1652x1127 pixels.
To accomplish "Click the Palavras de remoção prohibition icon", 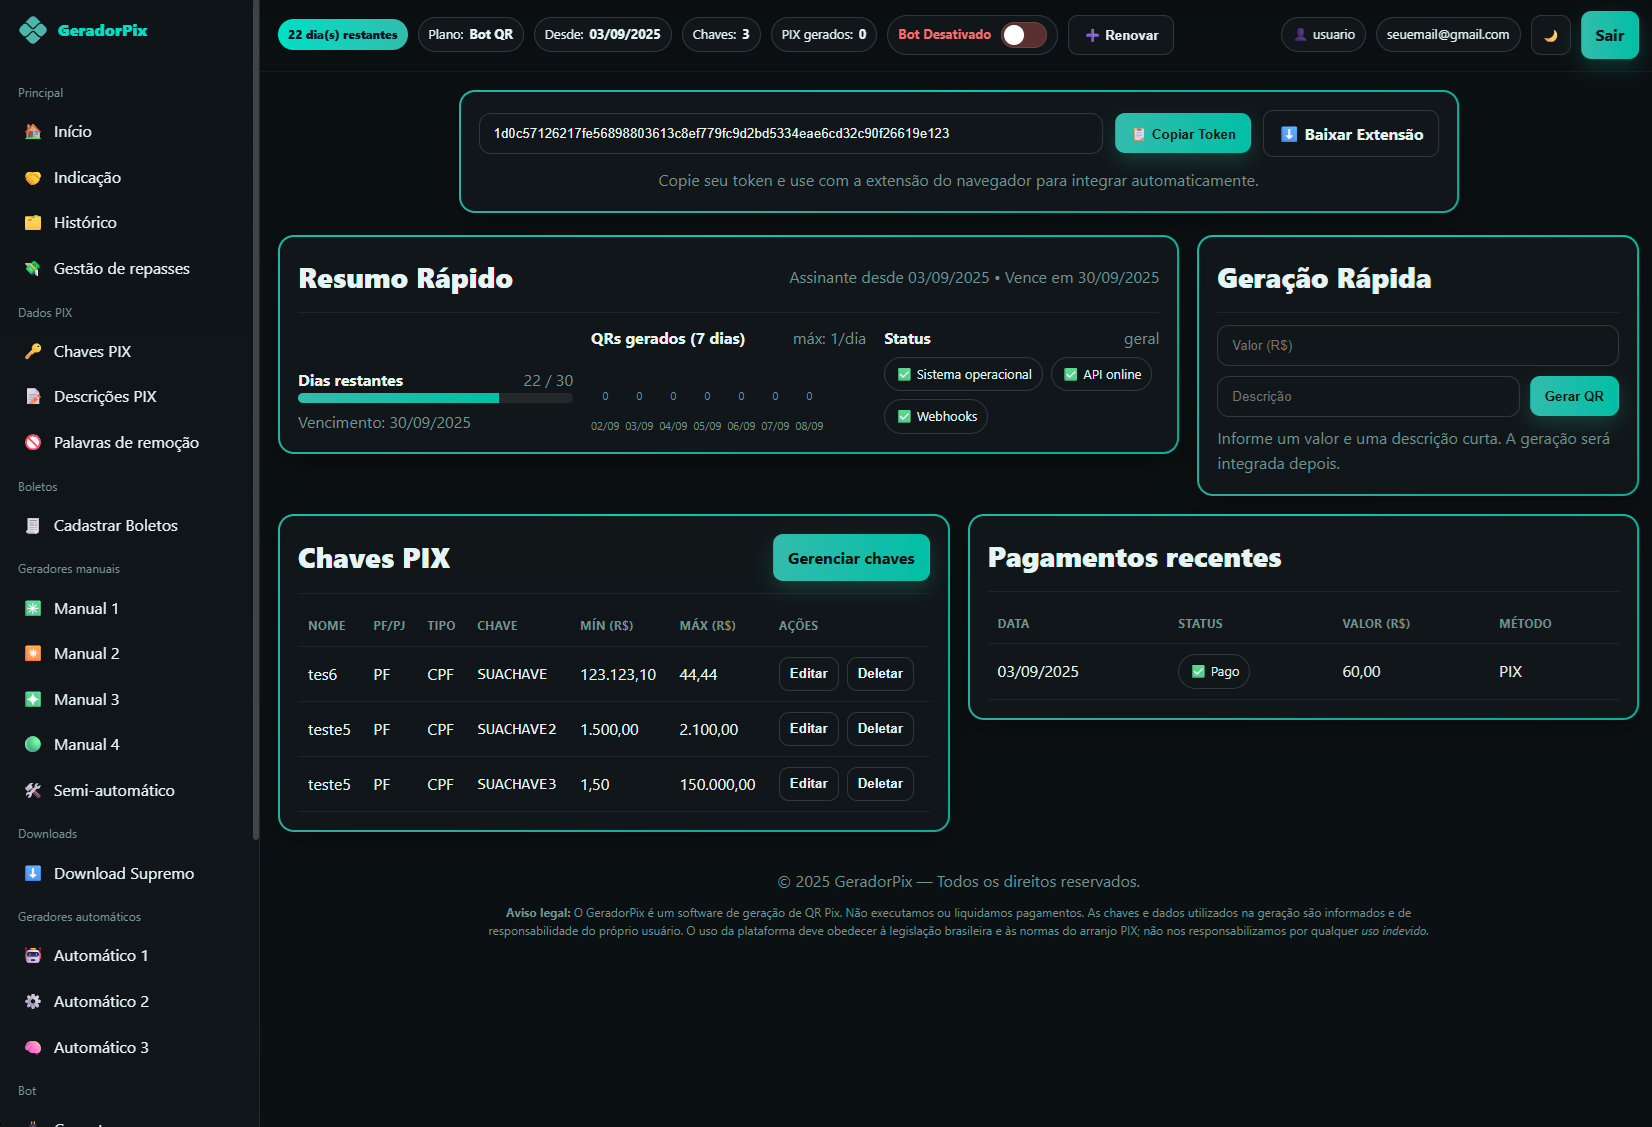I will (33, 442).
